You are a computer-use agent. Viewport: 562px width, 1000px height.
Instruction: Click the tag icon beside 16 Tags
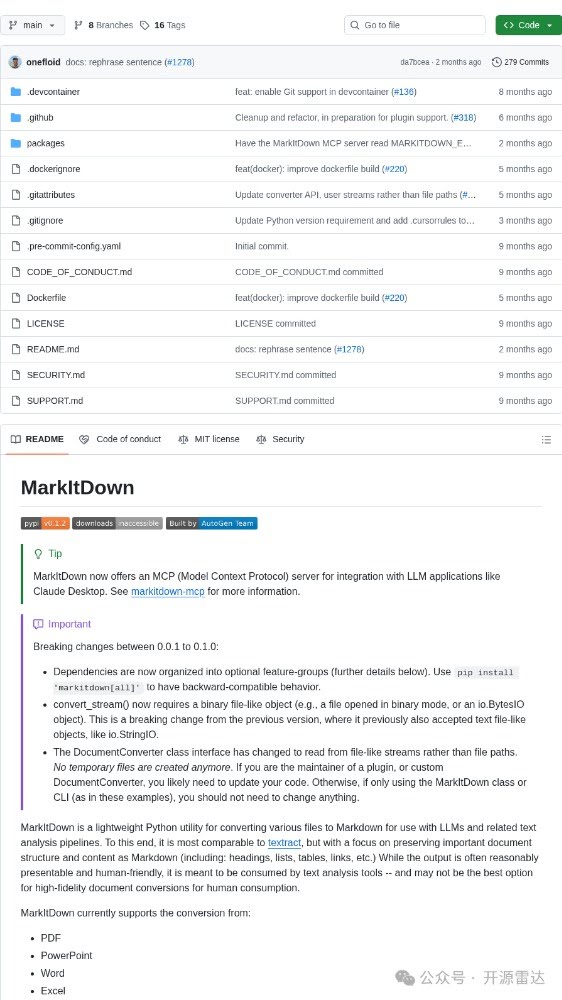145,26
